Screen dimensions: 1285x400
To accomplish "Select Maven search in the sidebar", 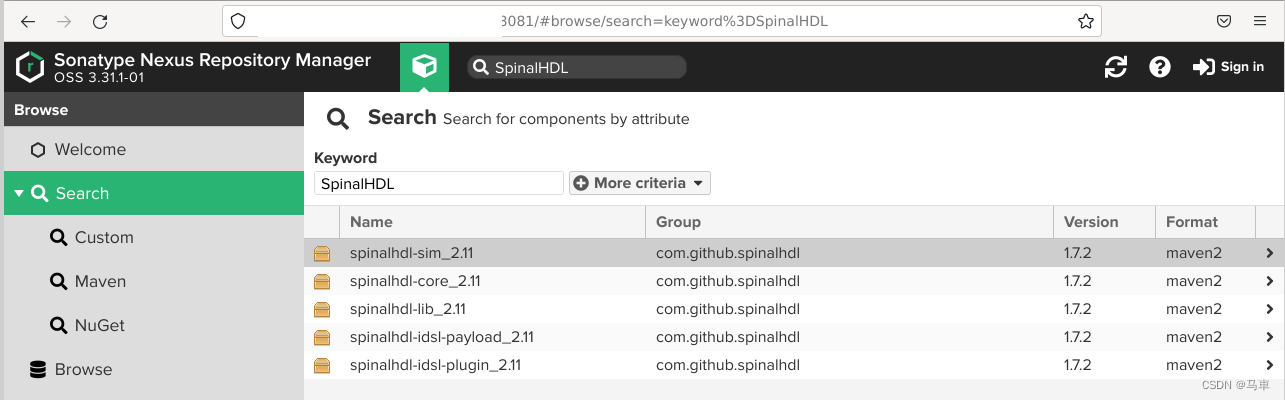I will 100,281.
